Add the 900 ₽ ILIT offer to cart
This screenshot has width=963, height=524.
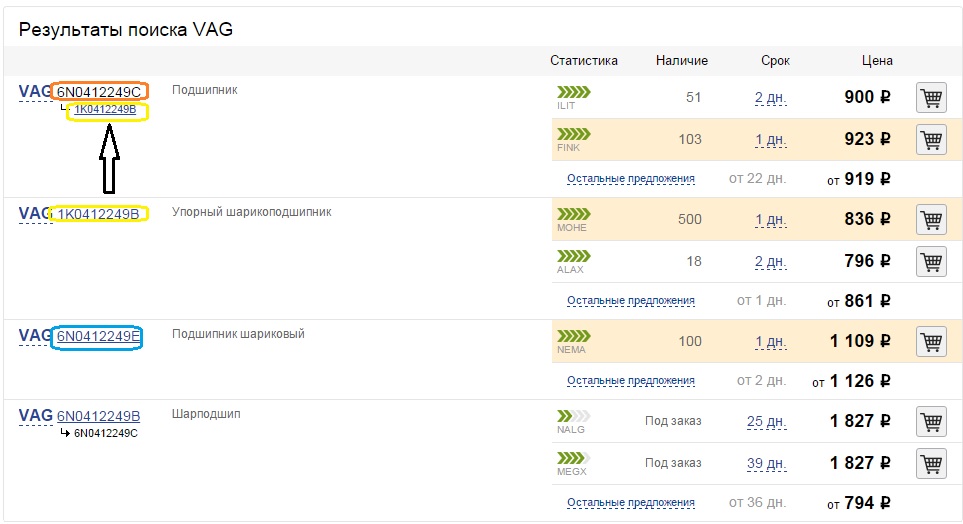pyautogui.click(x=931, y=98)
